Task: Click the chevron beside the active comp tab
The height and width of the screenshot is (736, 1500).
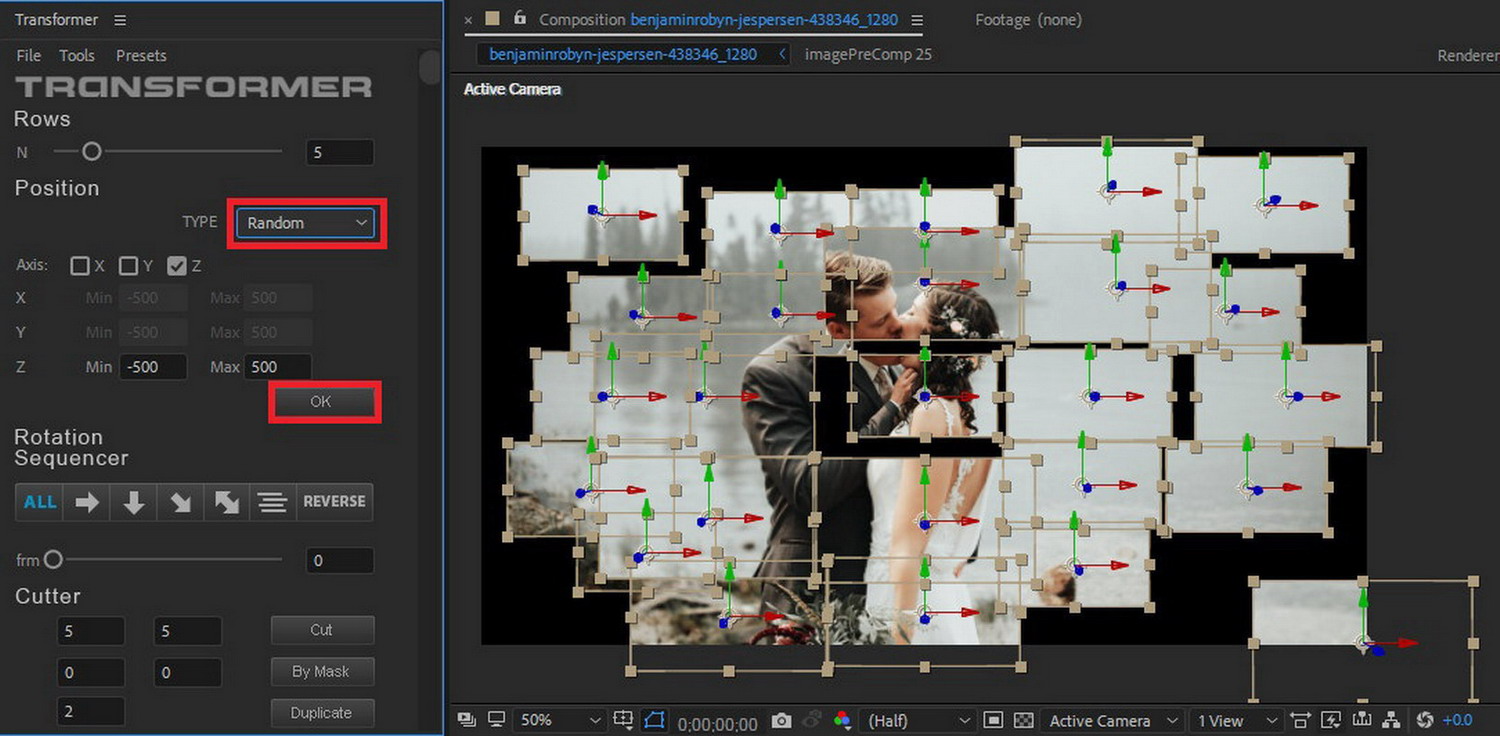Action: click(x=782, y=54)
